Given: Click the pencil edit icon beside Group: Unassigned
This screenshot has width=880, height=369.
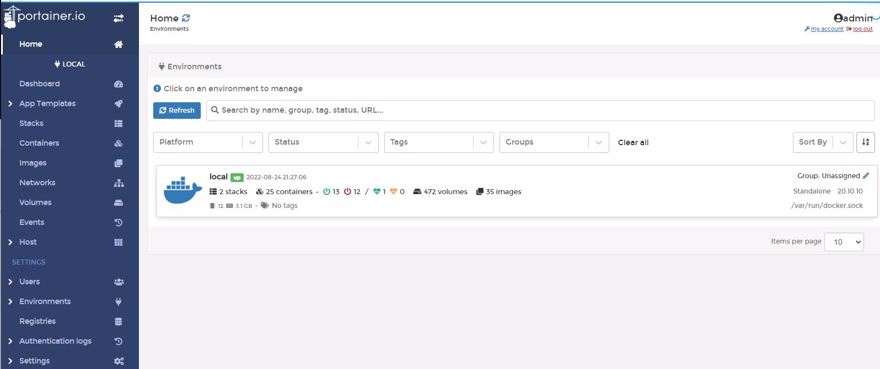Looking at the screenshot, I should point(866,176).
